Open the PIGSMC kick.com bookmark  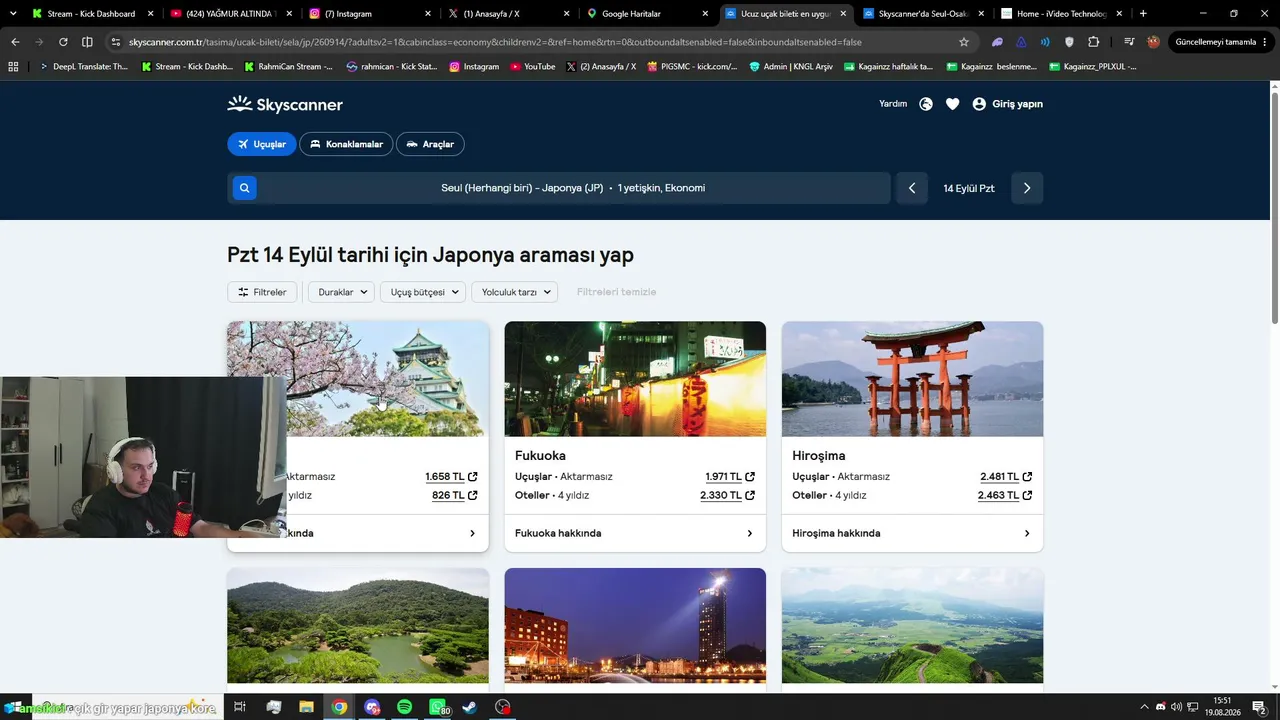[692, 66]
